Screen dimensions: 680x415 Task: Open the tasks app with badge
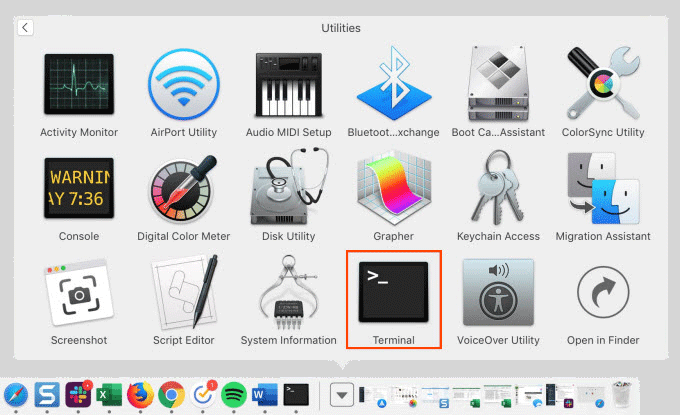pyautogui.click(x=203, y=395)
